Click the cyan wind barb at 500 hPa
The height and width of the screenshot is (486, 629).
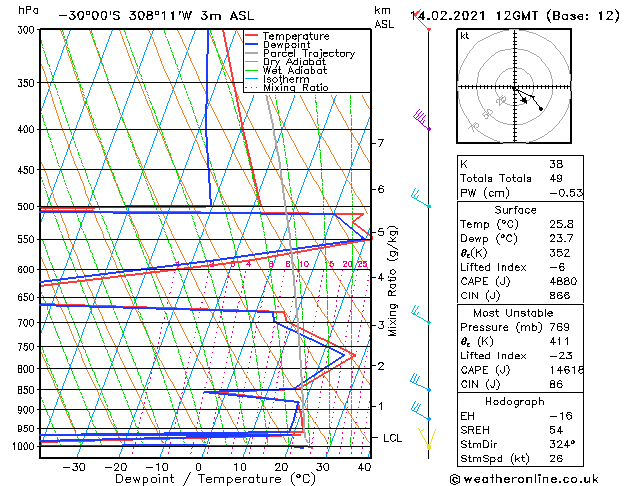(x=421, y=200)
